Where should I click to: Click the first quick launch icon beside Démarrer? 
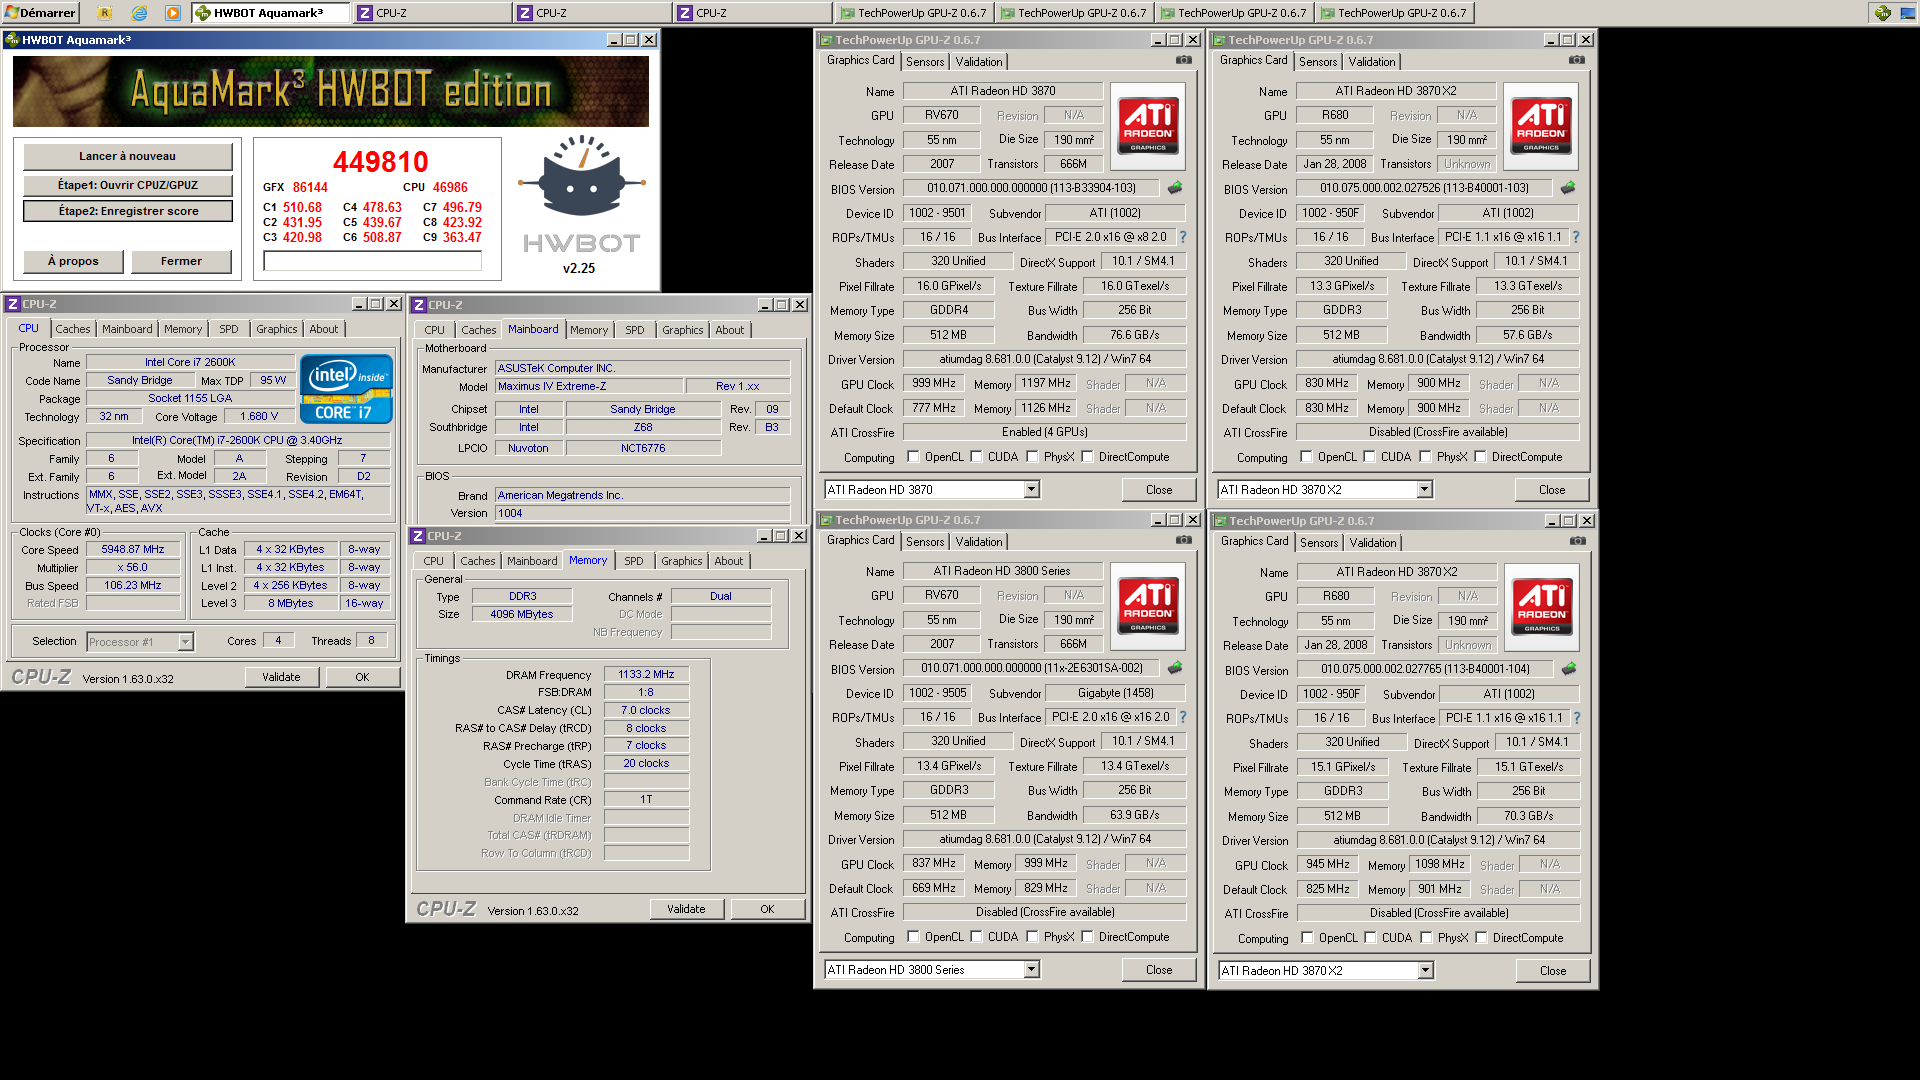point(105,13)
